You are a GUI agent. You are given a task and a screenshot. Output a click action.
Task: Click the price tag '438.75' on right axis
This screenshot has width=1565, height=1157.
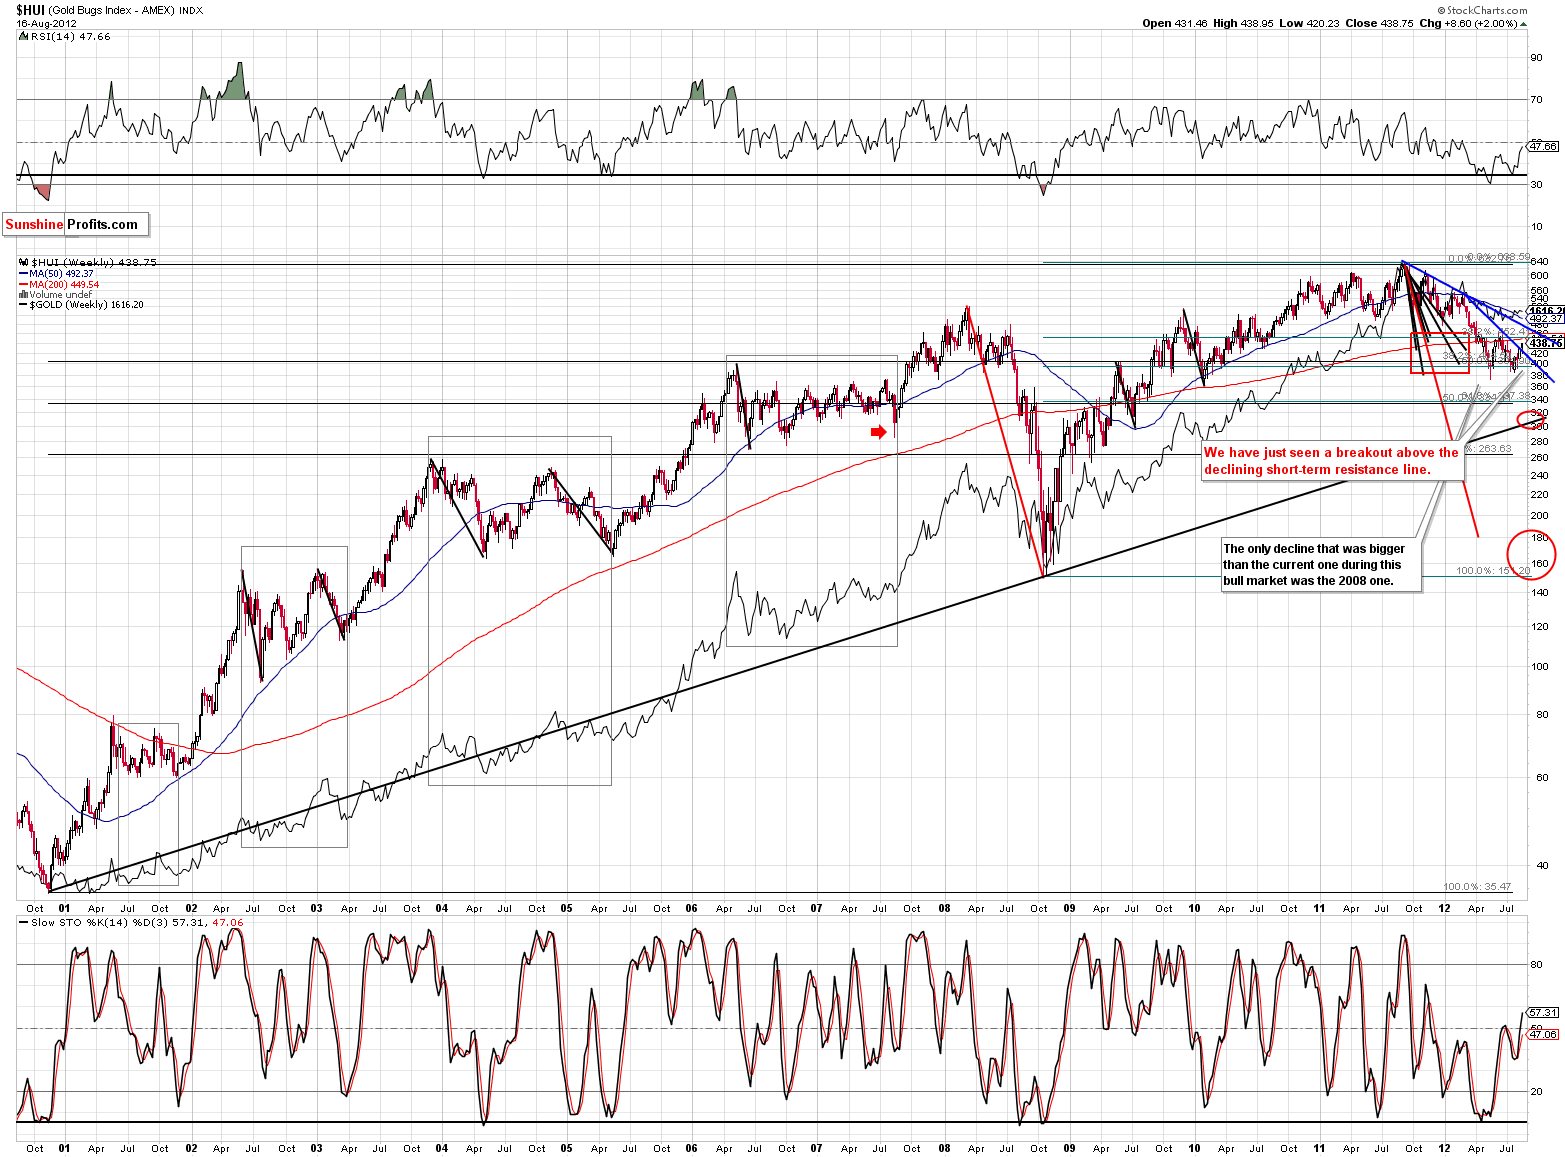click(1546, 343)
